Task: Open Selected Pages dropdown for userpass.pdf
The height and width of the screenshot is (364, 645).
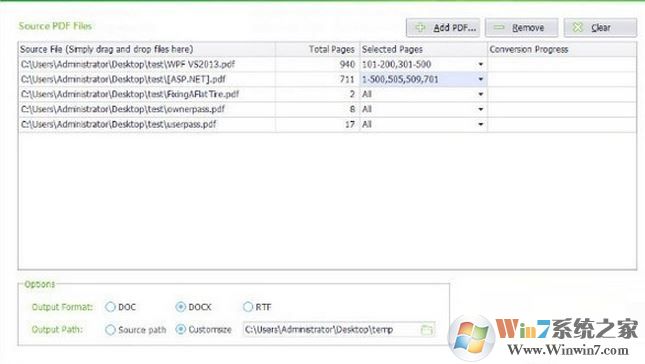Action: coord(480,124)
